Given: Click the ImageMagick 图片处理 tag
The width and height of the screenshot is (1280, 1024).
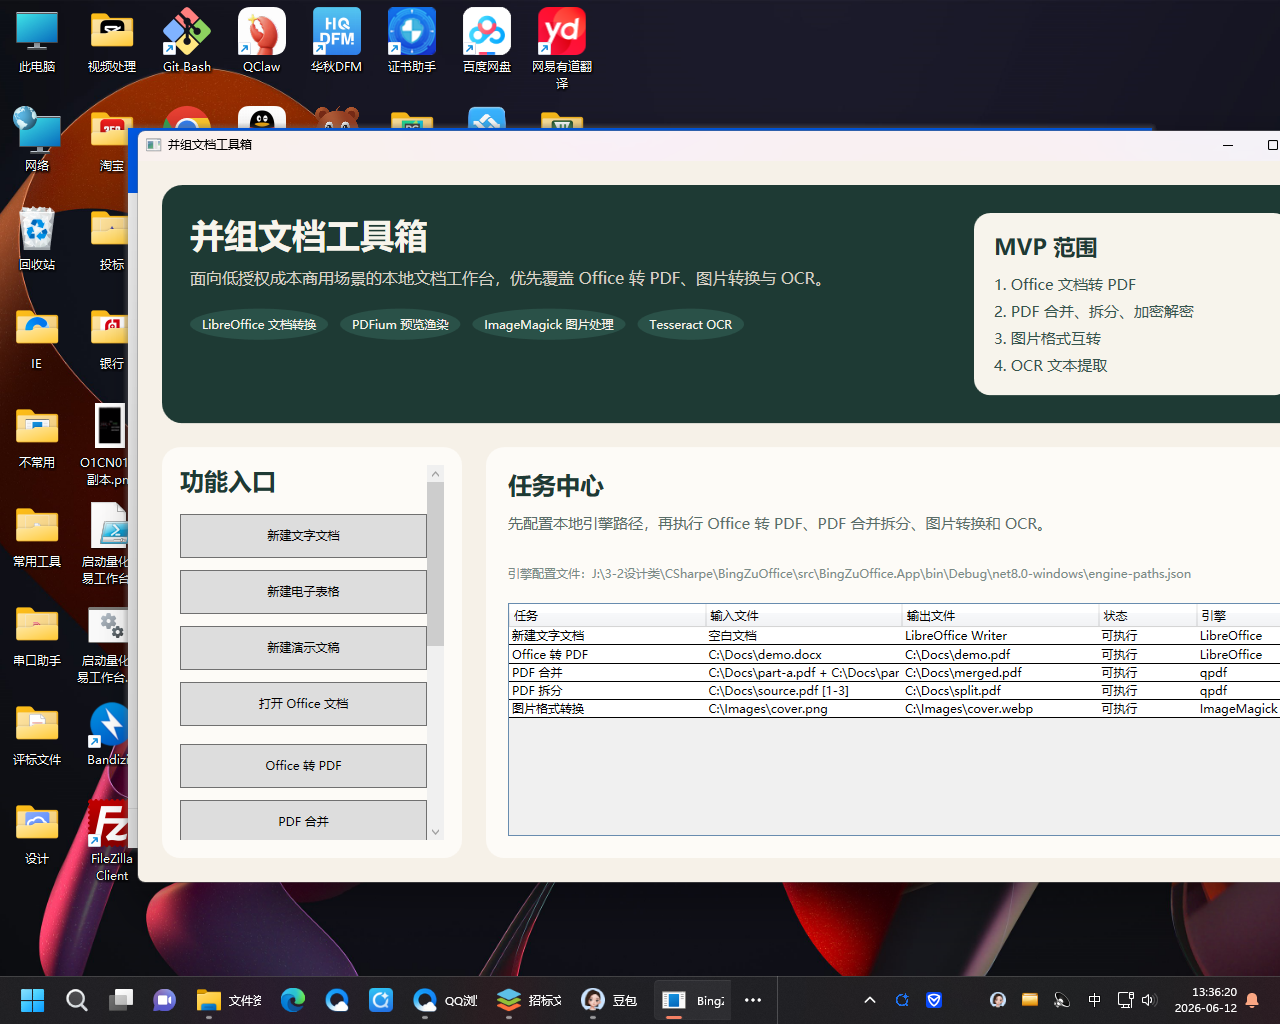Looking at the screenshot, I should click(x=549, y=324).
